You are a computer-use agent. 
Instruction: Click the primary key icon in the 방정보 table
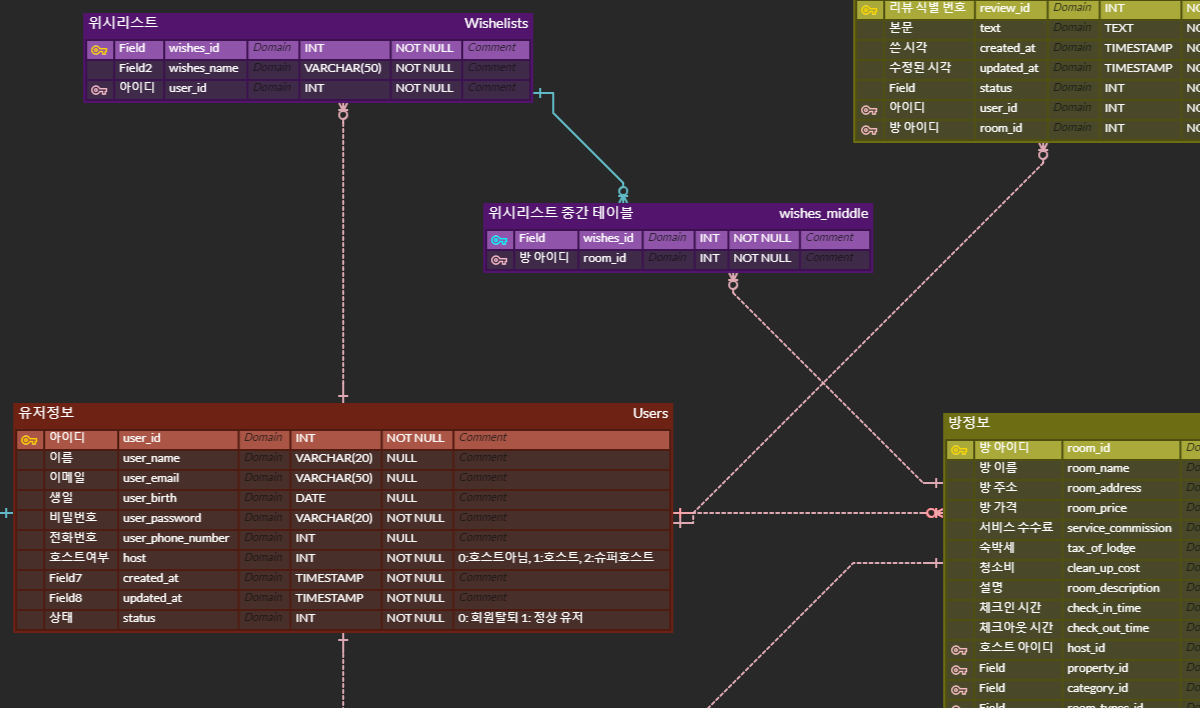pos(959,450)
